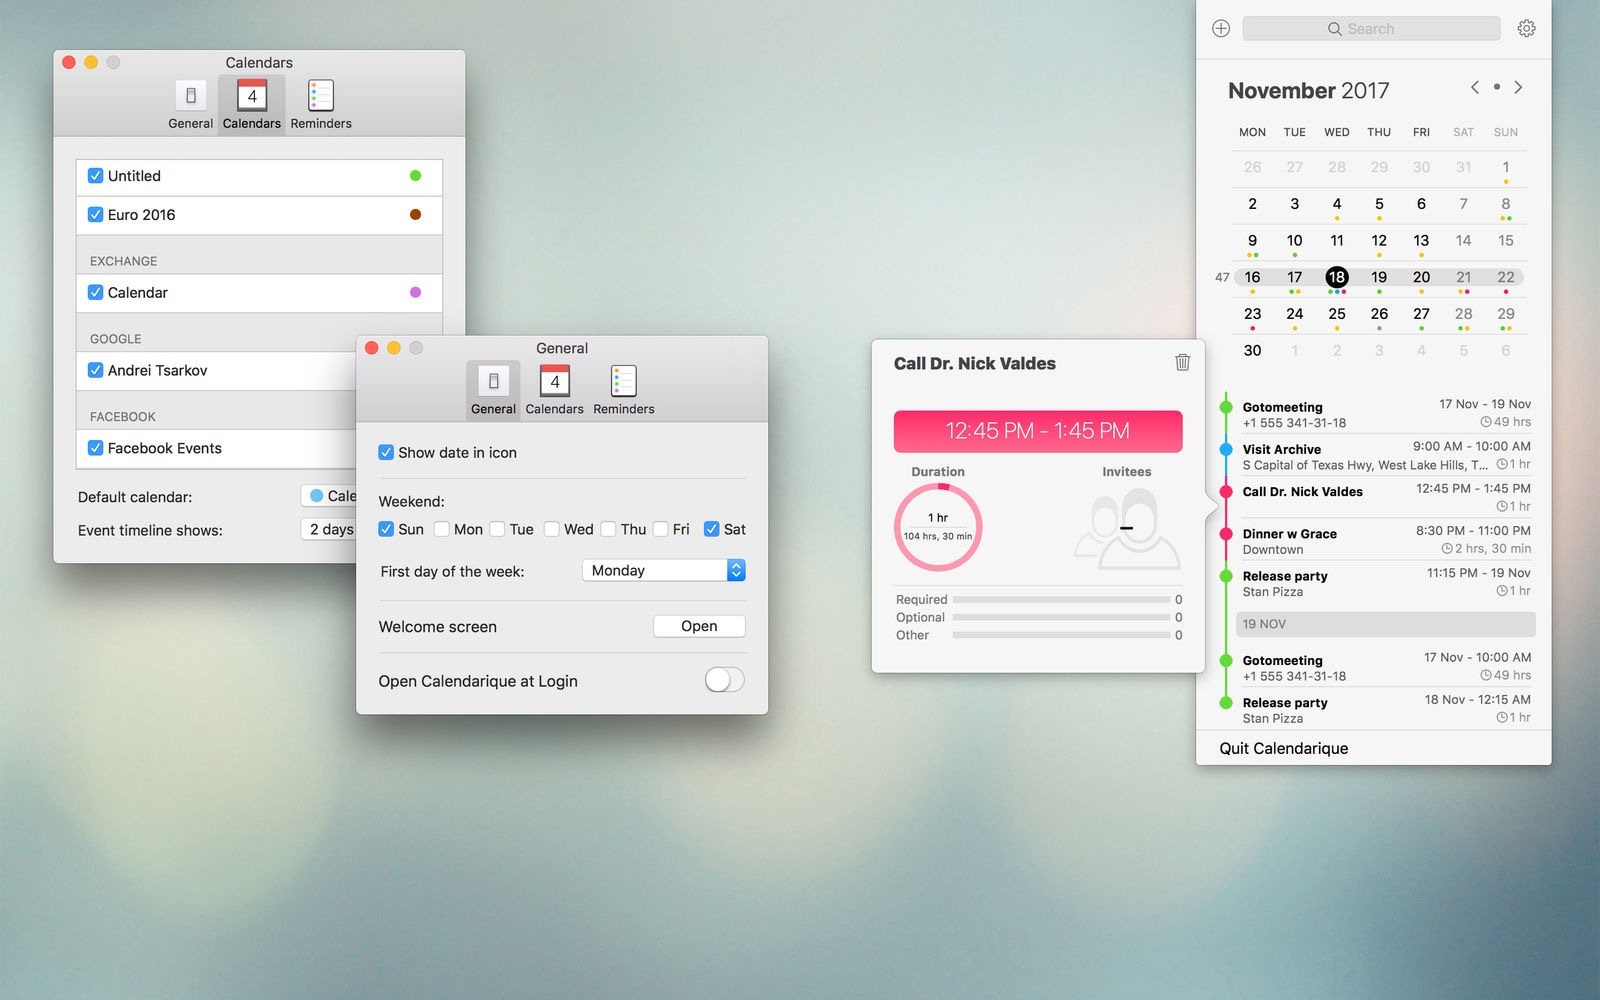Go to next month with right chevron

pos(1518,88)
